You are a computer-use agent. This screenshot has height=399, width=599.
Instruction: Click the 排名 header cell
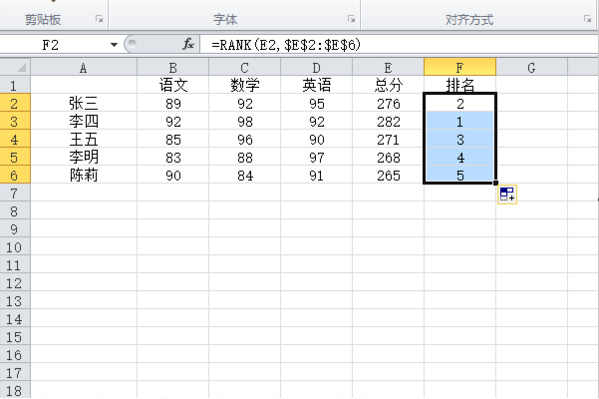(x=460, y=85)
